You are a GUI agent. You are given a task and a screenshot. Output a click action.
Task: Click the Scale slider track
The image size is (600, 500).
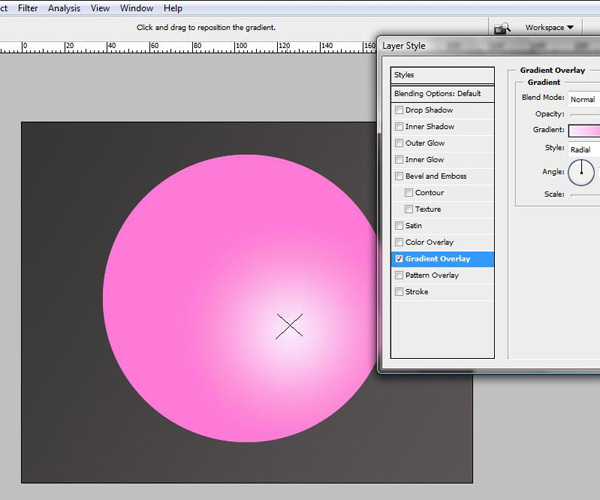(x=585, y=195)
